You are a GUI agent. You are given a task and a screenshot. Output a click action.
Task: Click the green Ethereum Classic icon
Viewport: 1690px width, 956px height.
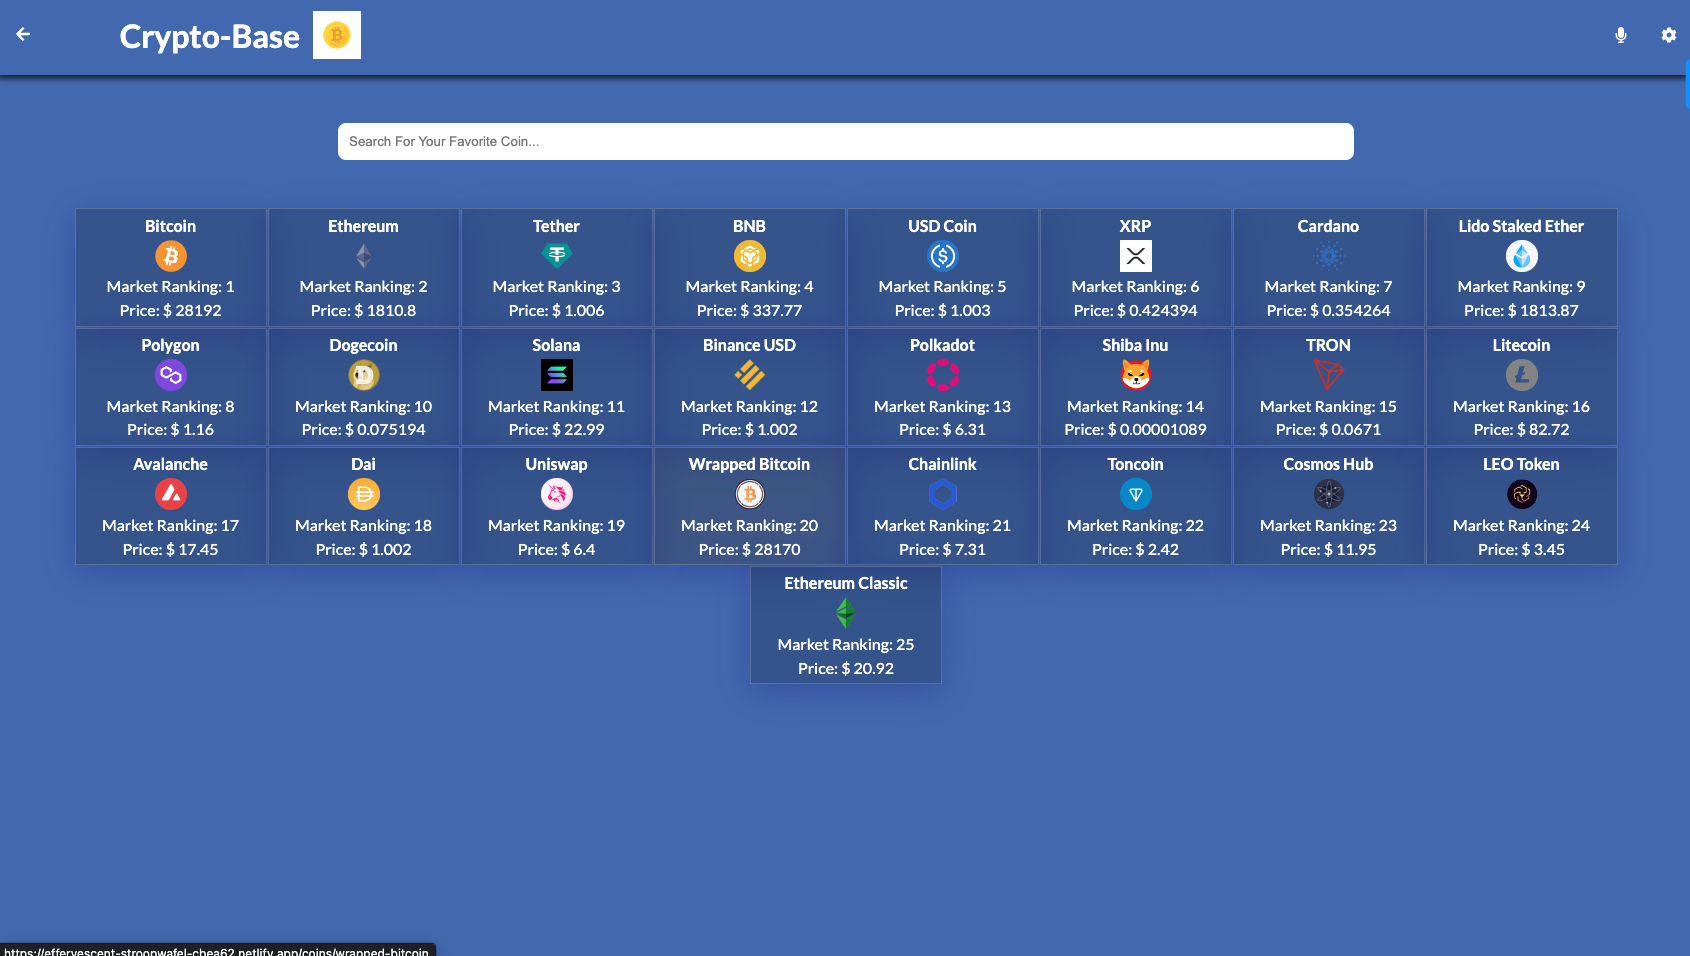(846, 613)
